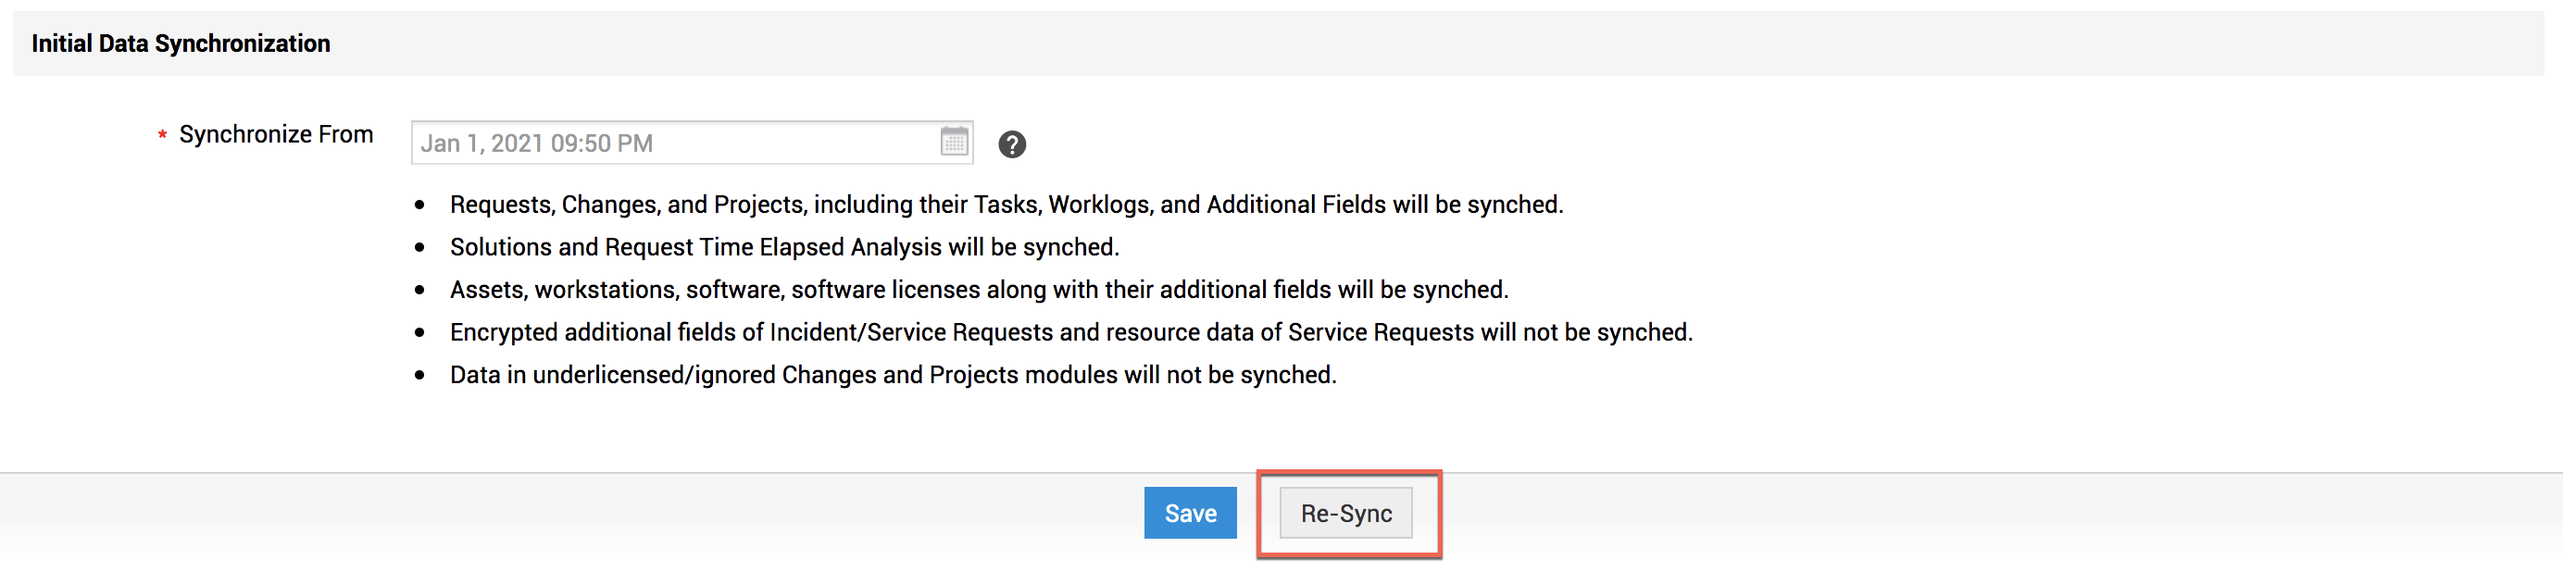Image resolution: width=2576 pixels, height=572 pixels.
Task: Click the Re-Sync button
Action: pyautogui.click(x=1345, y=513)
